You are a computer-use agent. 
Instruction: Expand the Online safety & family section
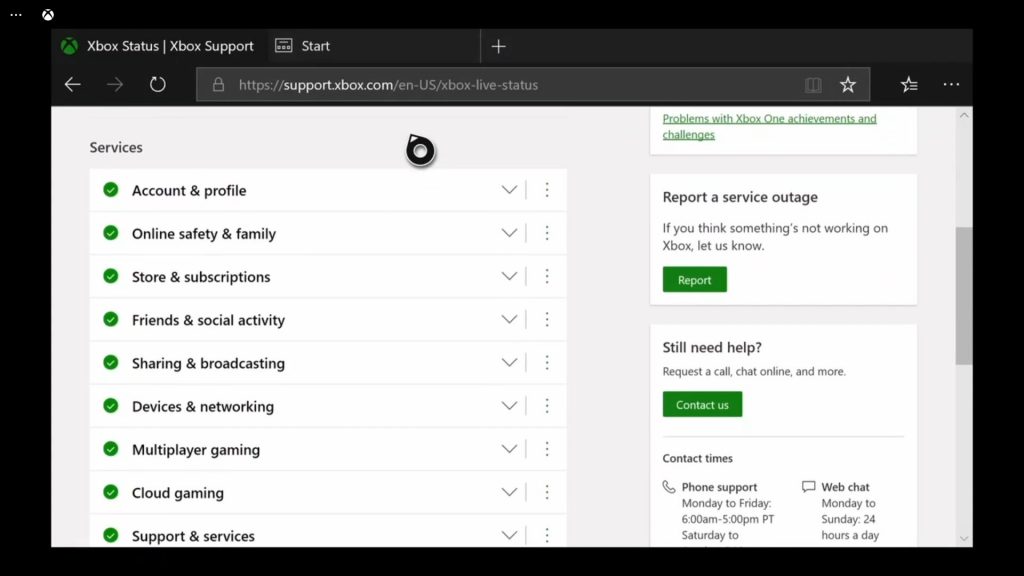(x=509, y=233)
